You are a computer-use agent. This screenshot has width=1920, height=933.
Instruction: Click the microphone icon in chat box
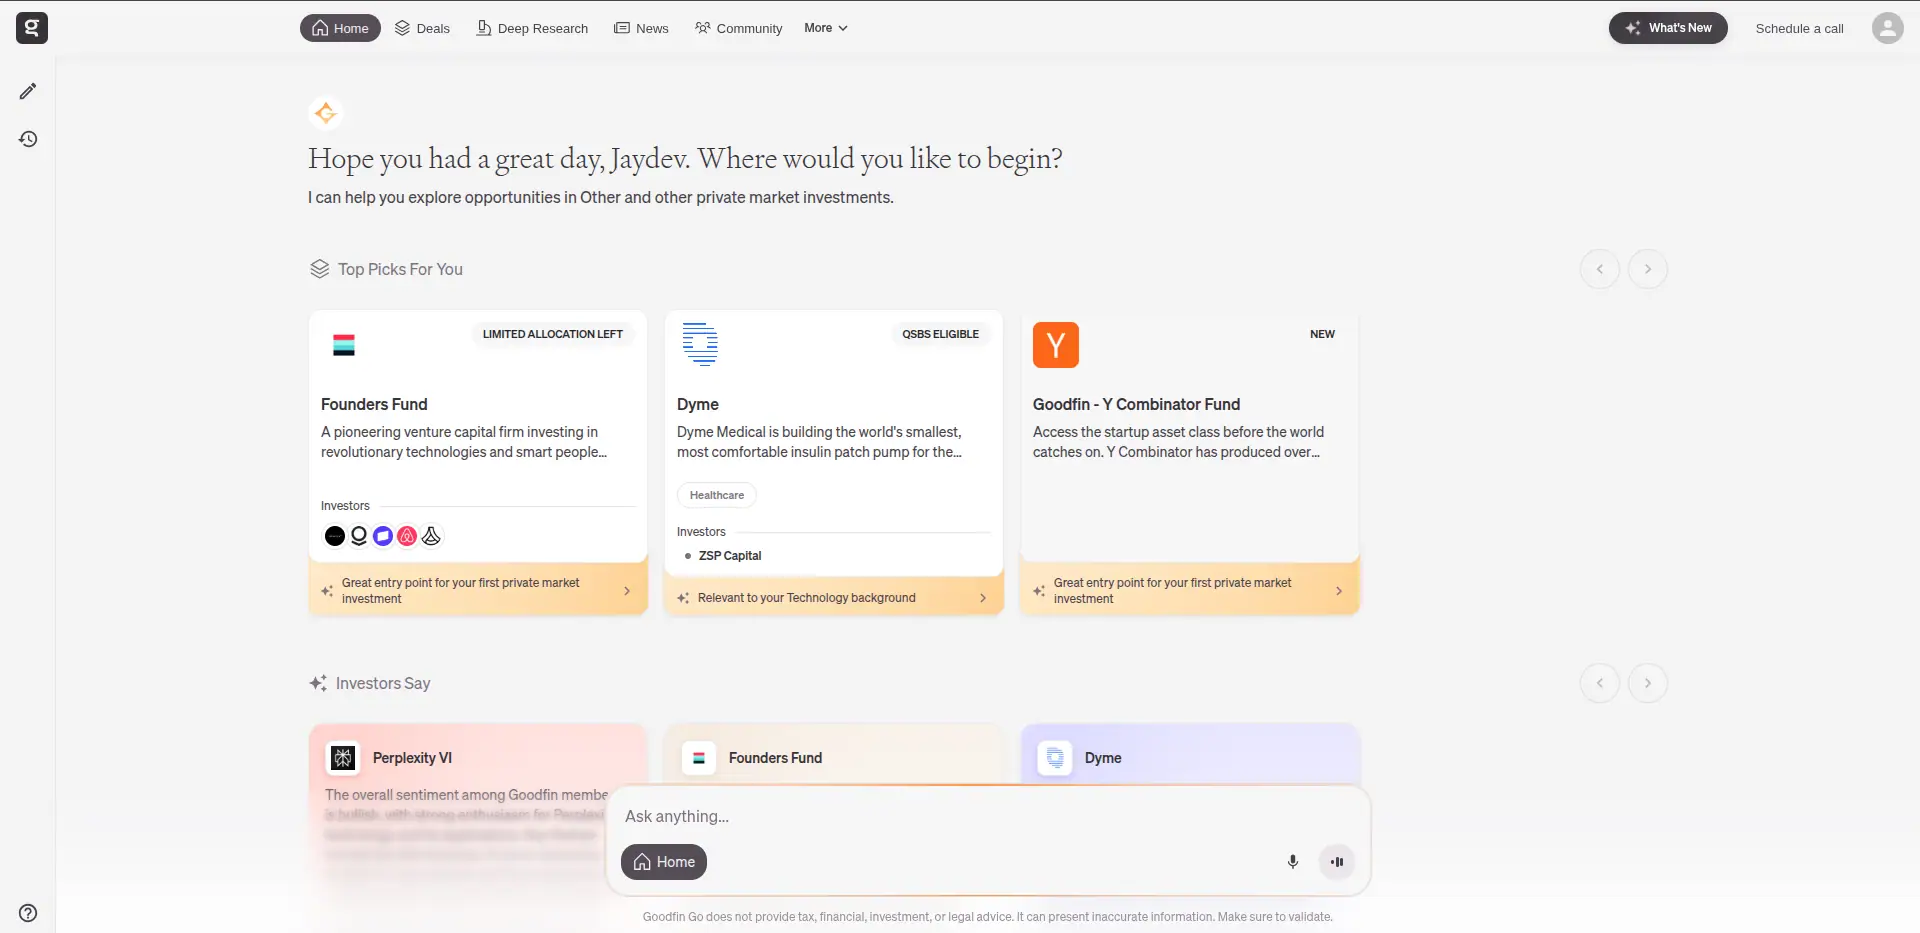1293,862
